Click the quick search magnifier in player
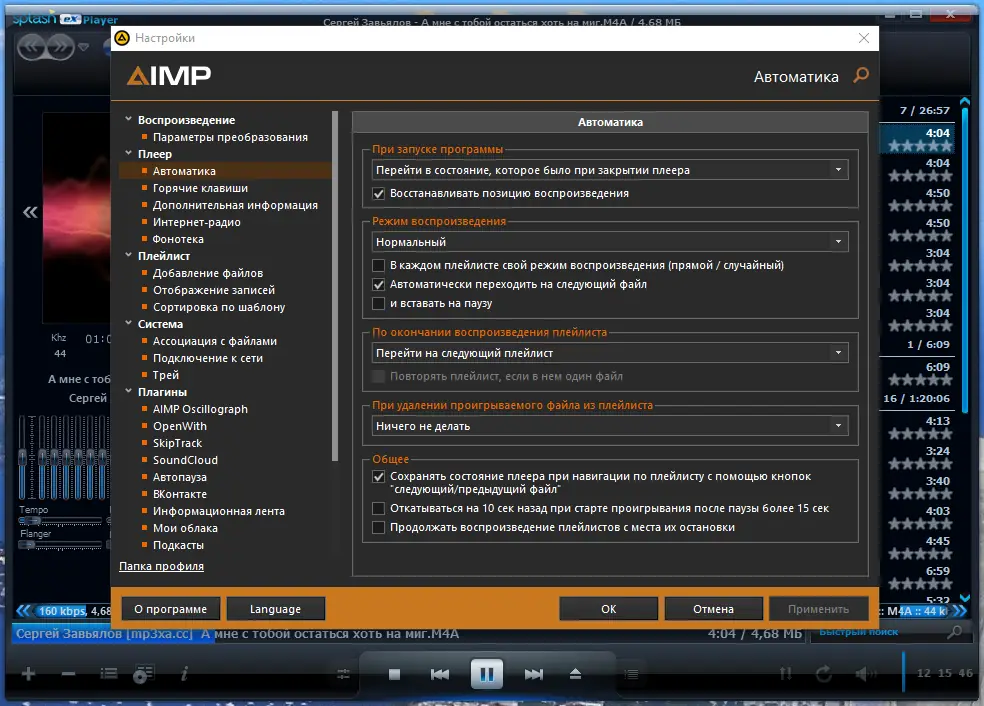Viewport: 984px width, 706px height. pos(955,632)
